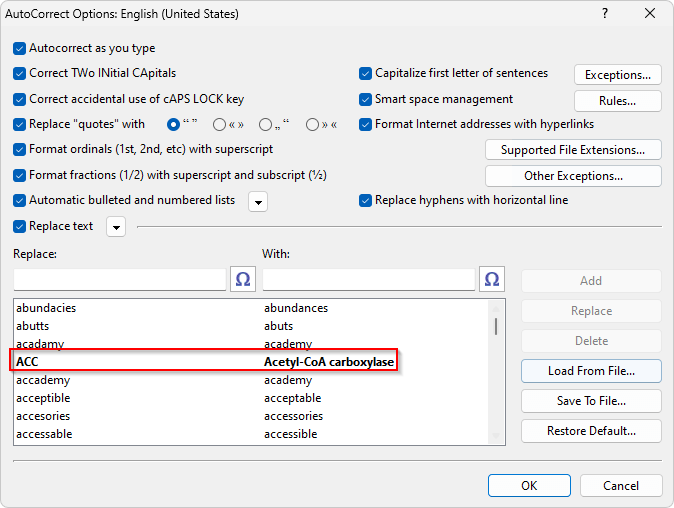Click Load From File button
This screenshot has height=508, width=674.
click(591, 371)
